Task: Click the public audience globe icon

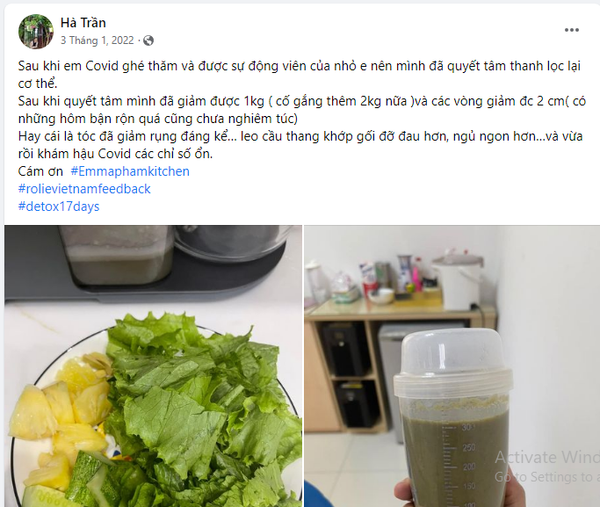Action: (148, 41)
